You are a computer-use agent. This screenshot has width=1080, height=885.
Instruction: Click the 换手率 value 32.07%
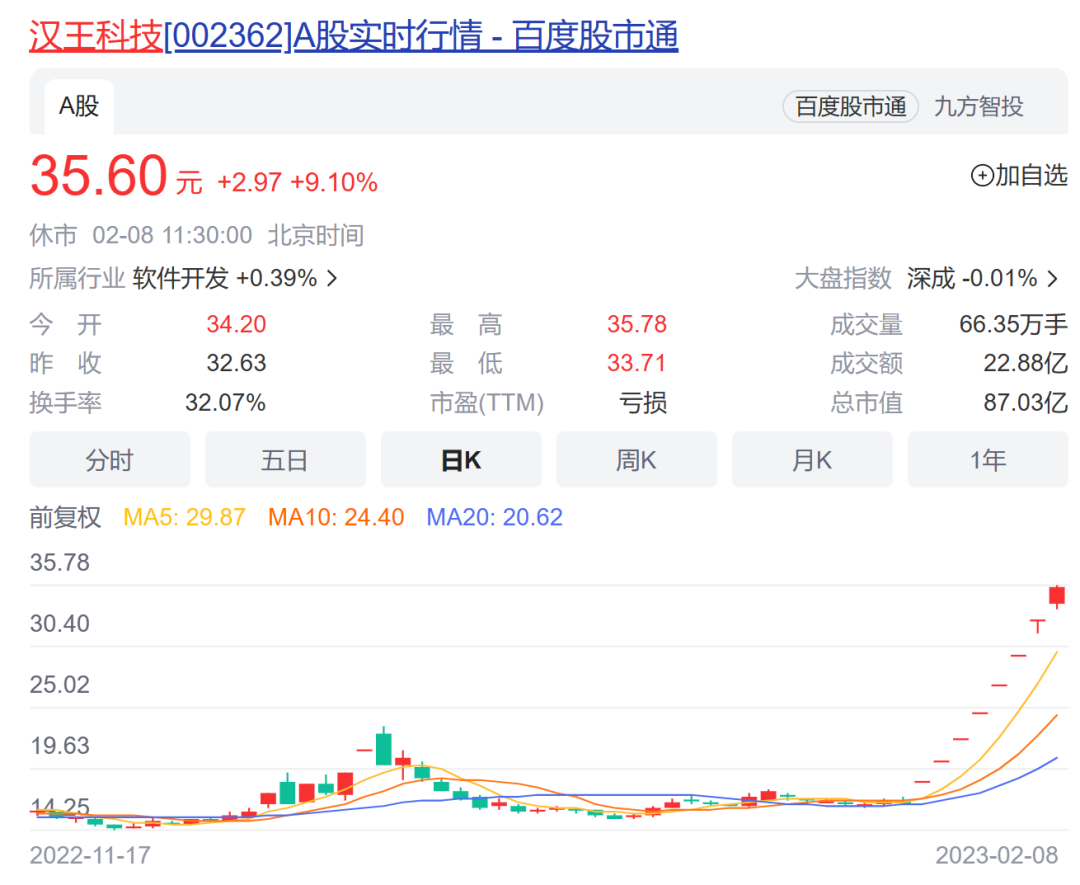(x=225, y=402)
